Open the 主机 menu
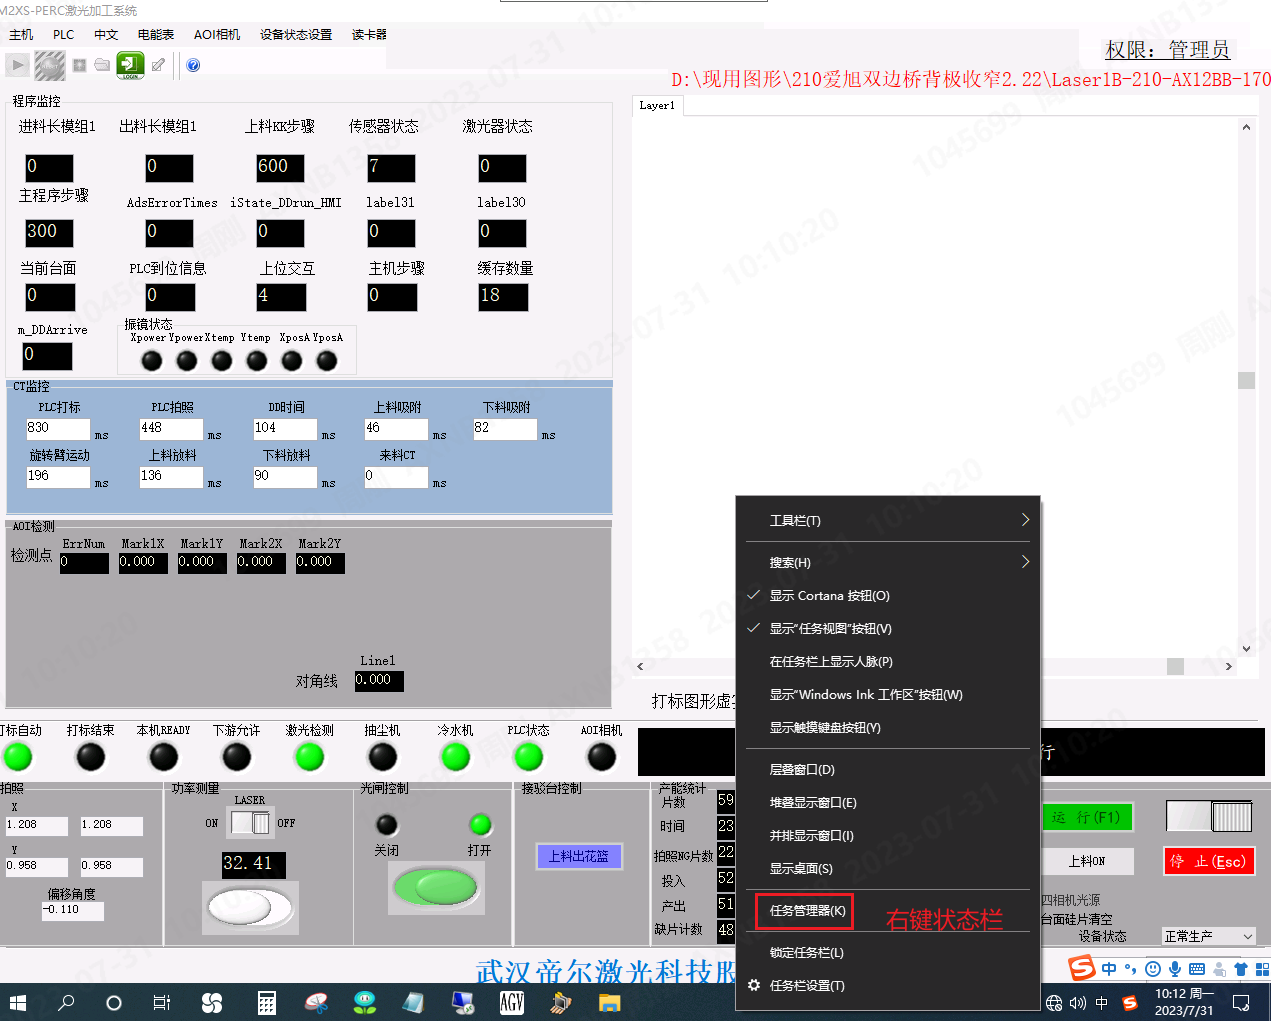 [x=21, y=35]
